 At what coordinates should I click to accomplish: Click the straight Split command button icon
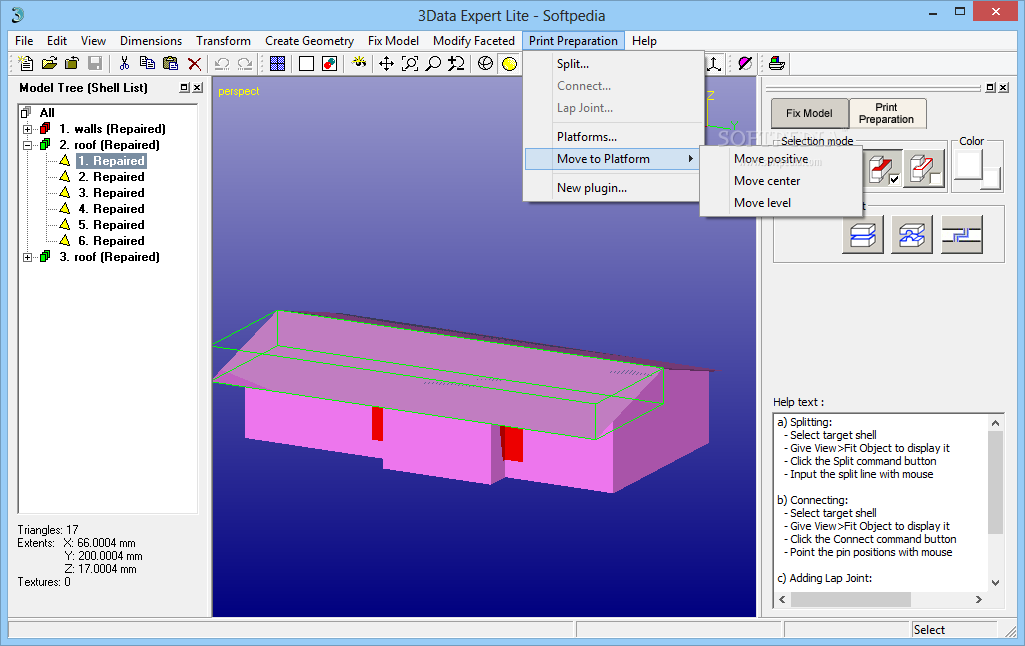(863, 234)
